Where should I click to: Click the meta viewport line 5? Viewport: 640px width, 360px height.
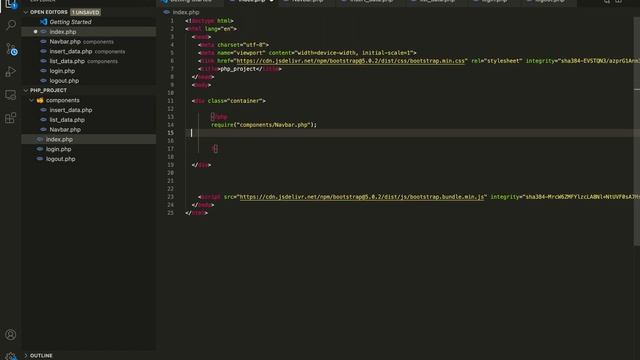tap(307, 53)
